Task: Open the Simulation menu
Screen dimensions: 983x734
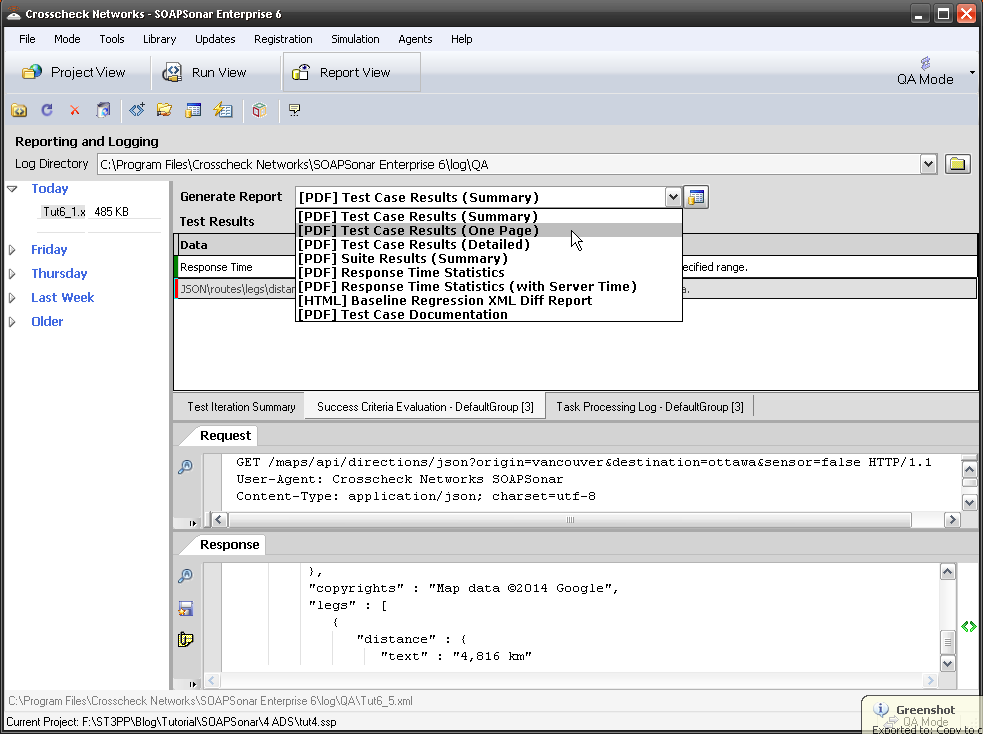Action: [355, 39]
